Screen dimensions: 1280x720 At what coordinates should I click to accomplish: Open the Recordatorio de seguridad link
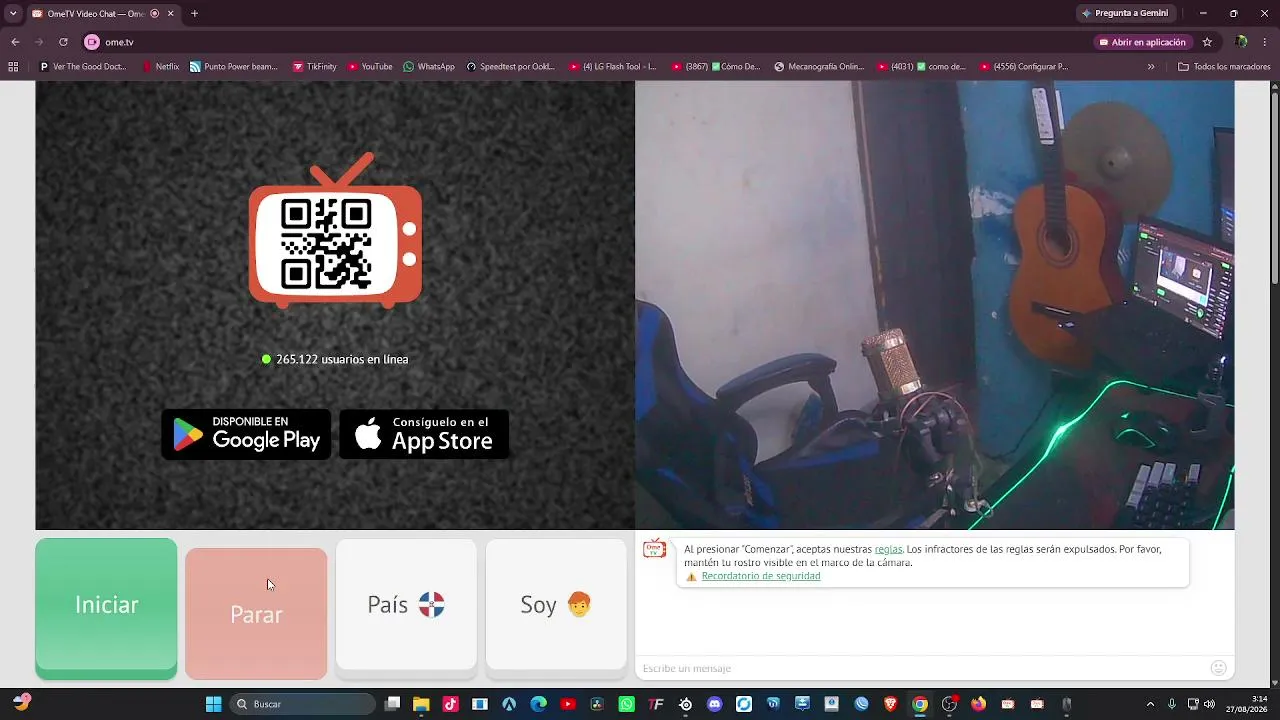pos(761,576)
